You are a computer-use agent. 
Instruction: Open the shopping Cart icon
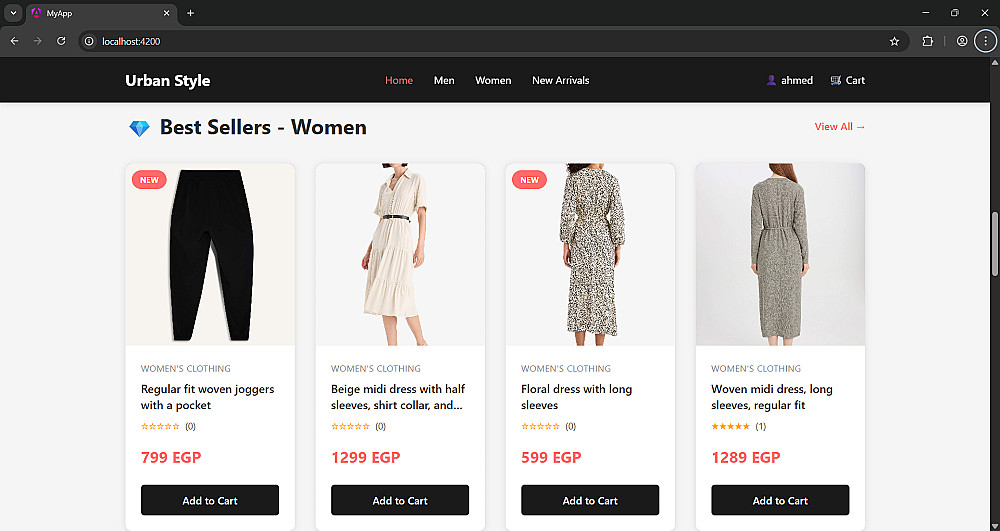click(836, 80)
